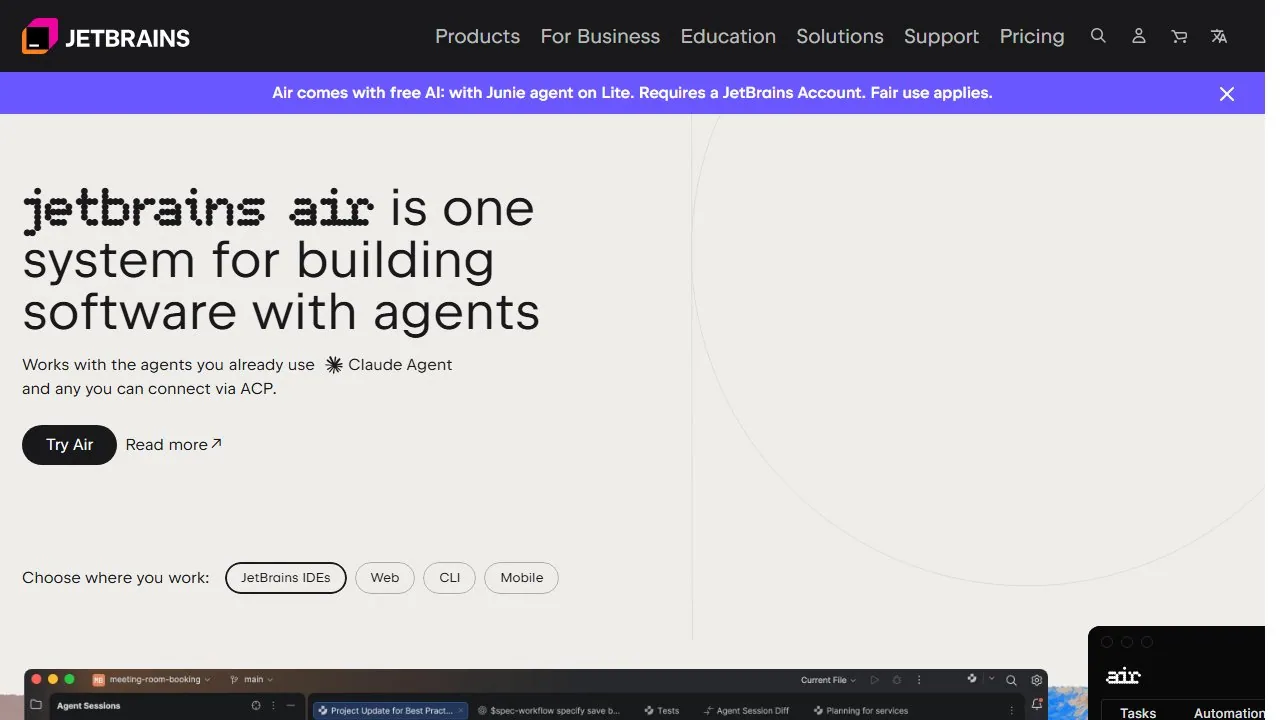1280x720 pixels.
Task: Open the JetBrains account icon
Action: pos(1138,36)
